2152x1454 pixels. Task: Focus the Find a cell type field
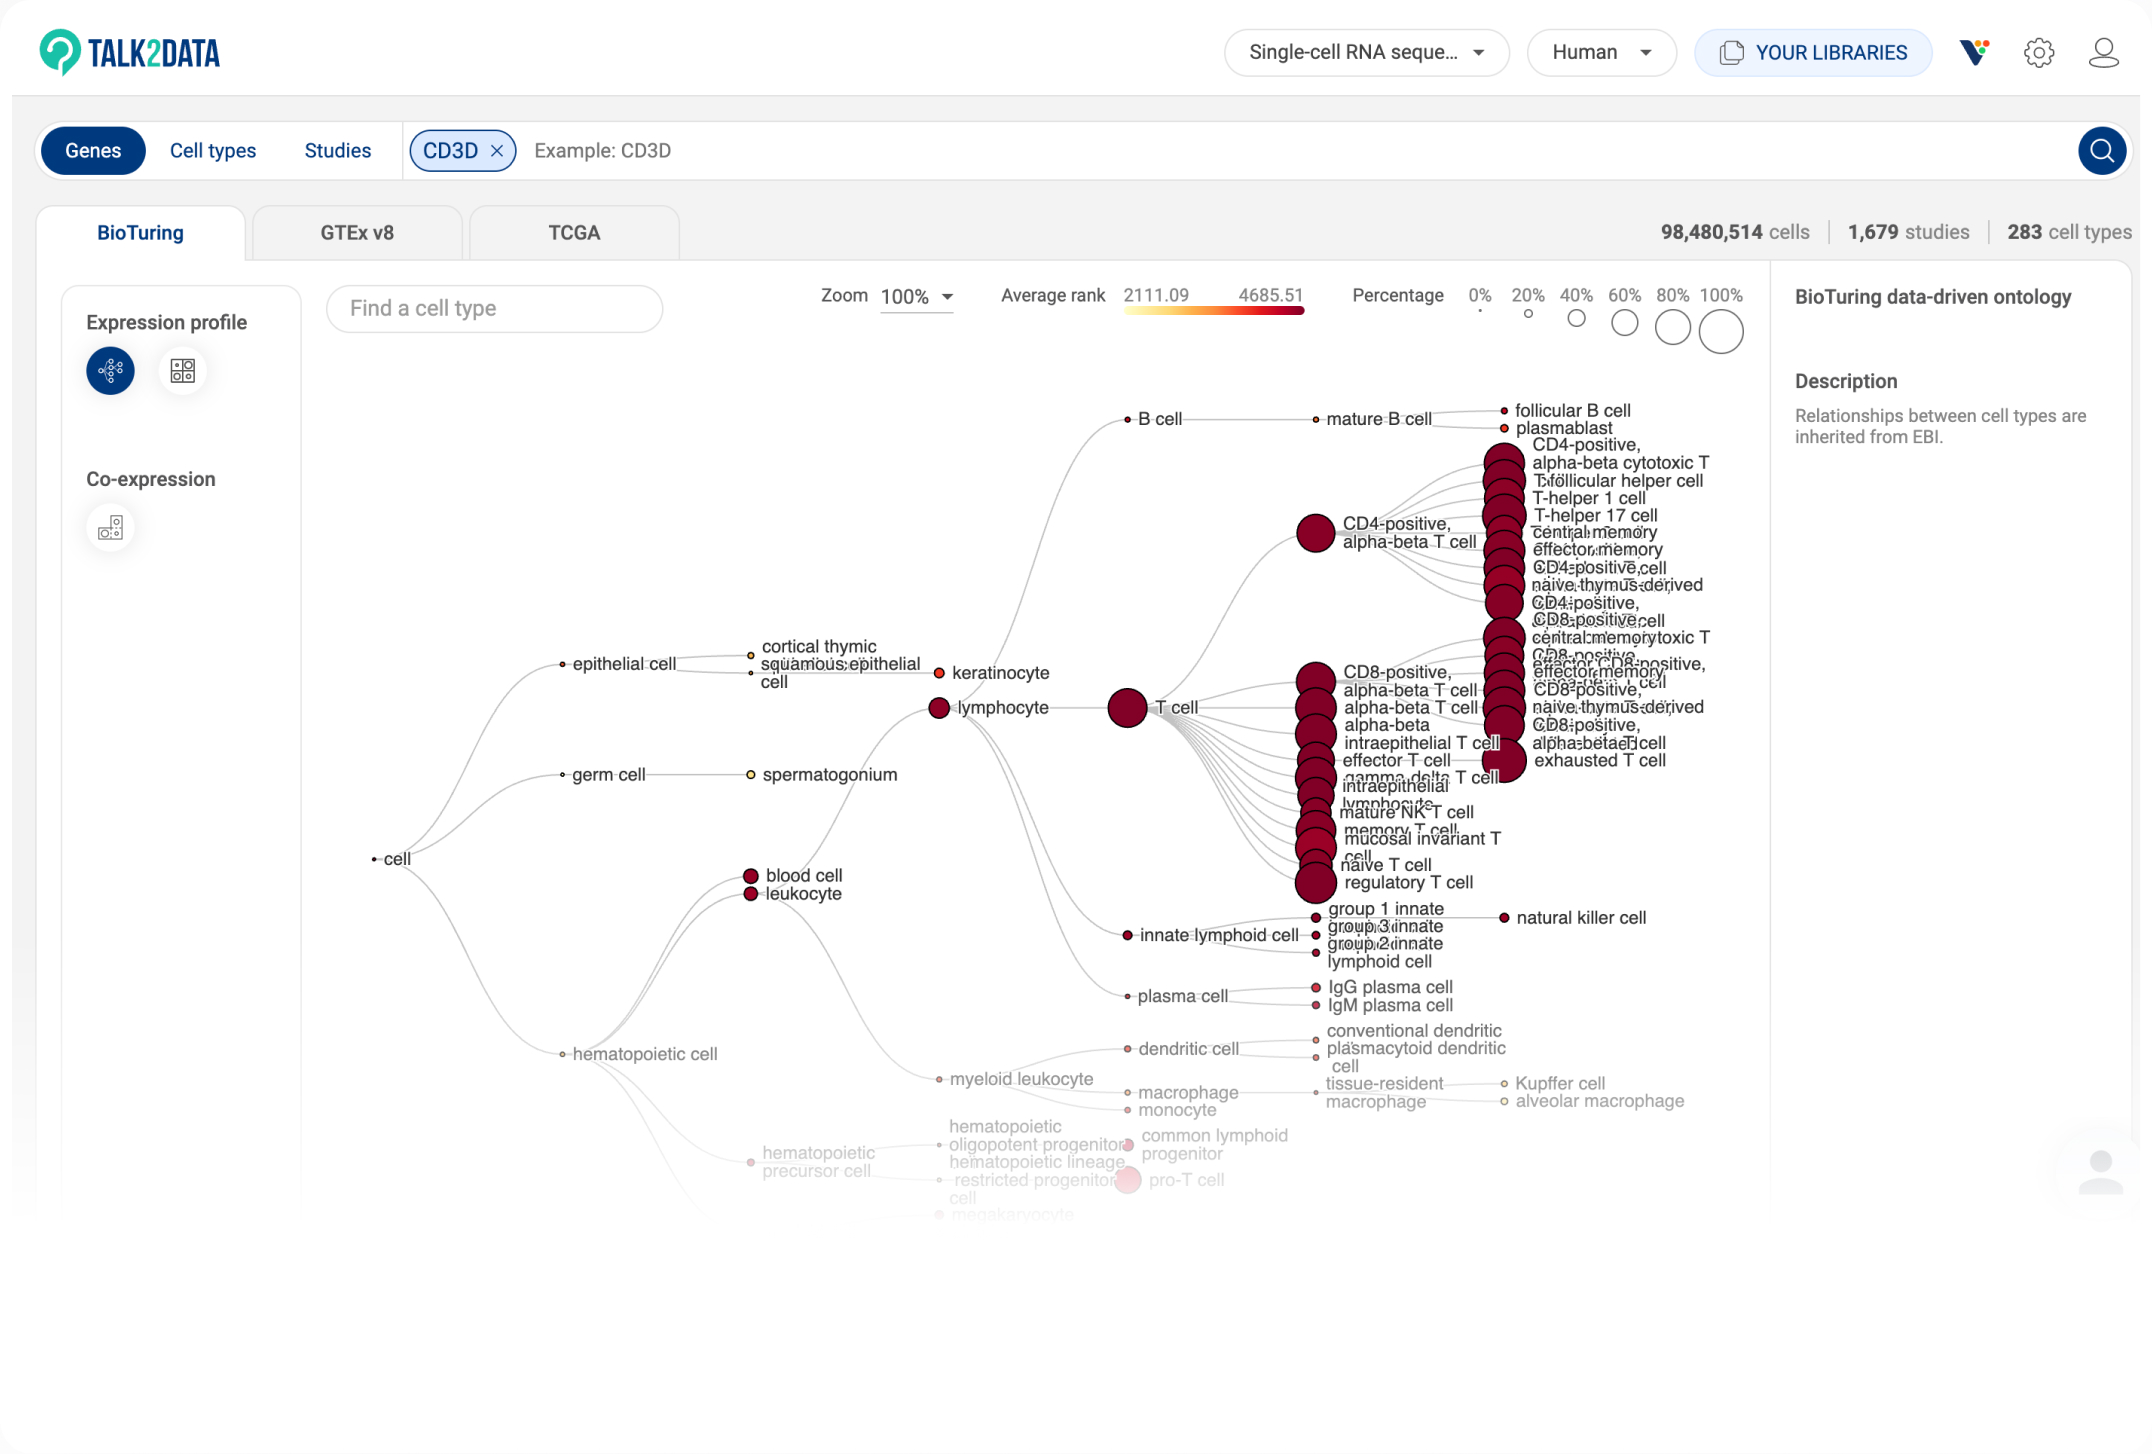click(x=494, y=309)
